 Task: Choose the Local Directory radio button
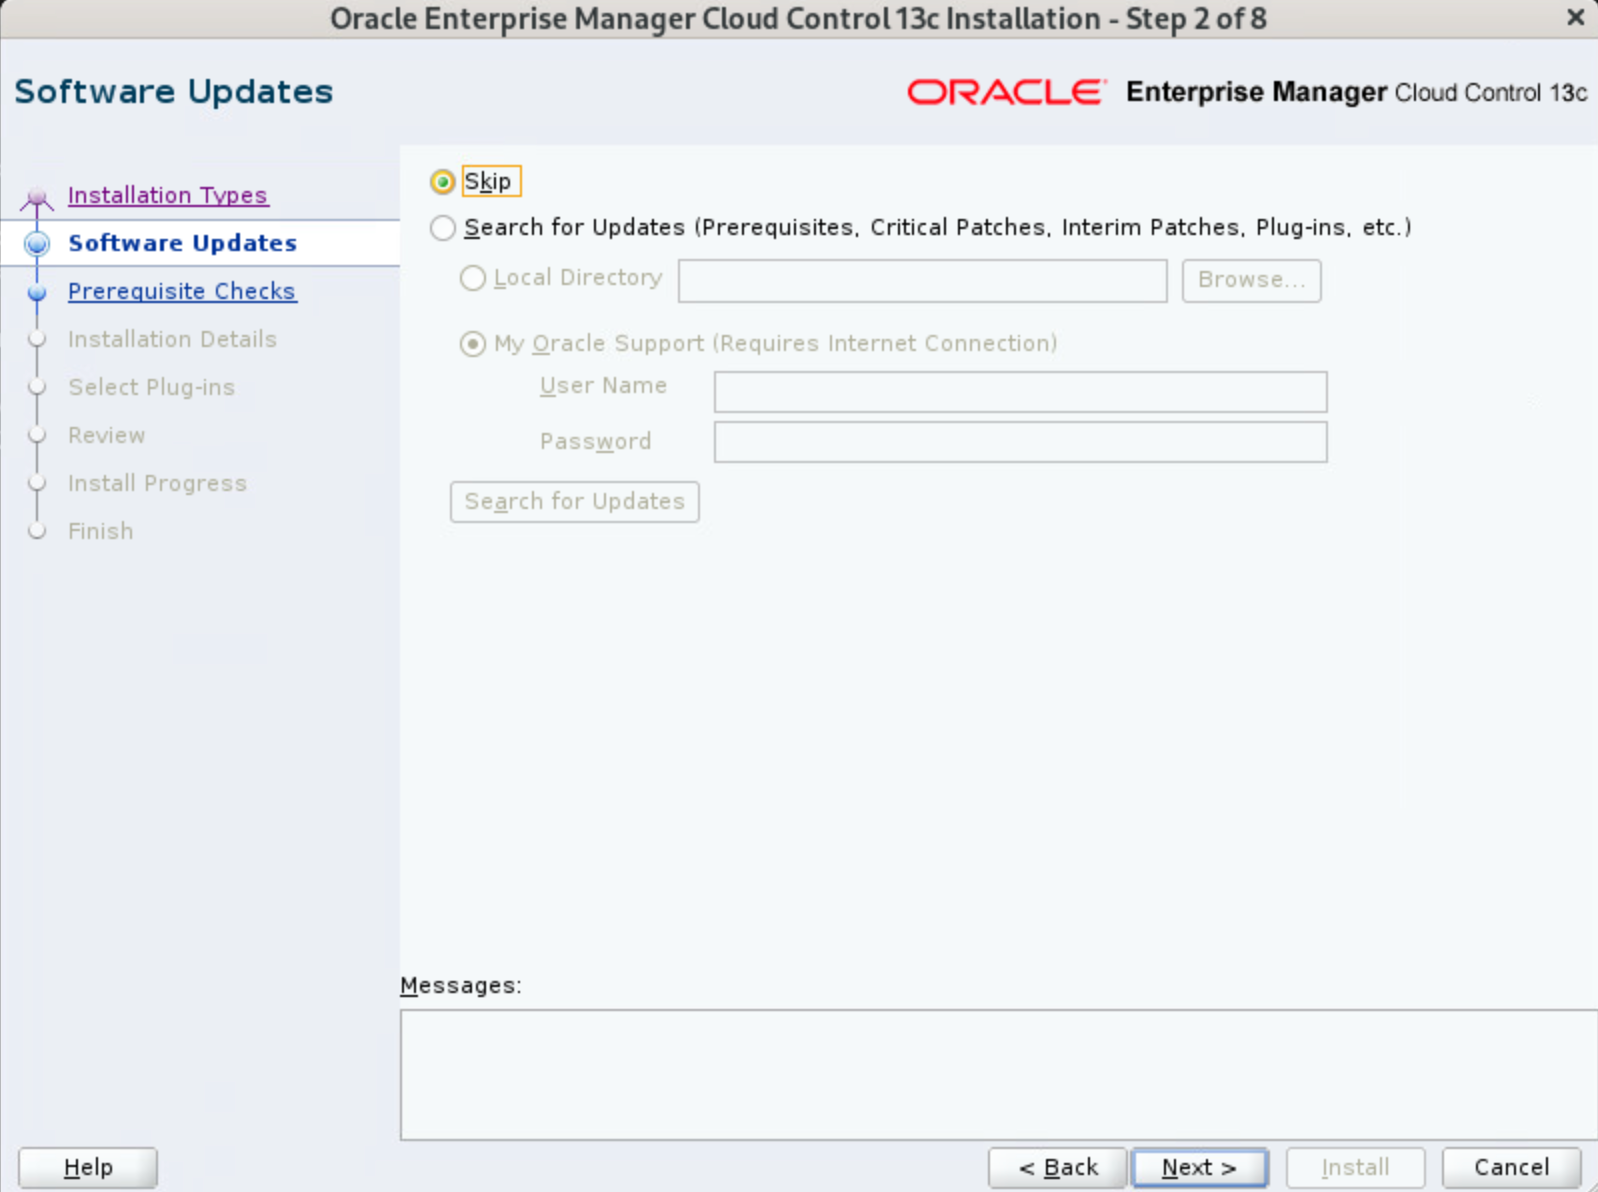(x=472, y=278)
